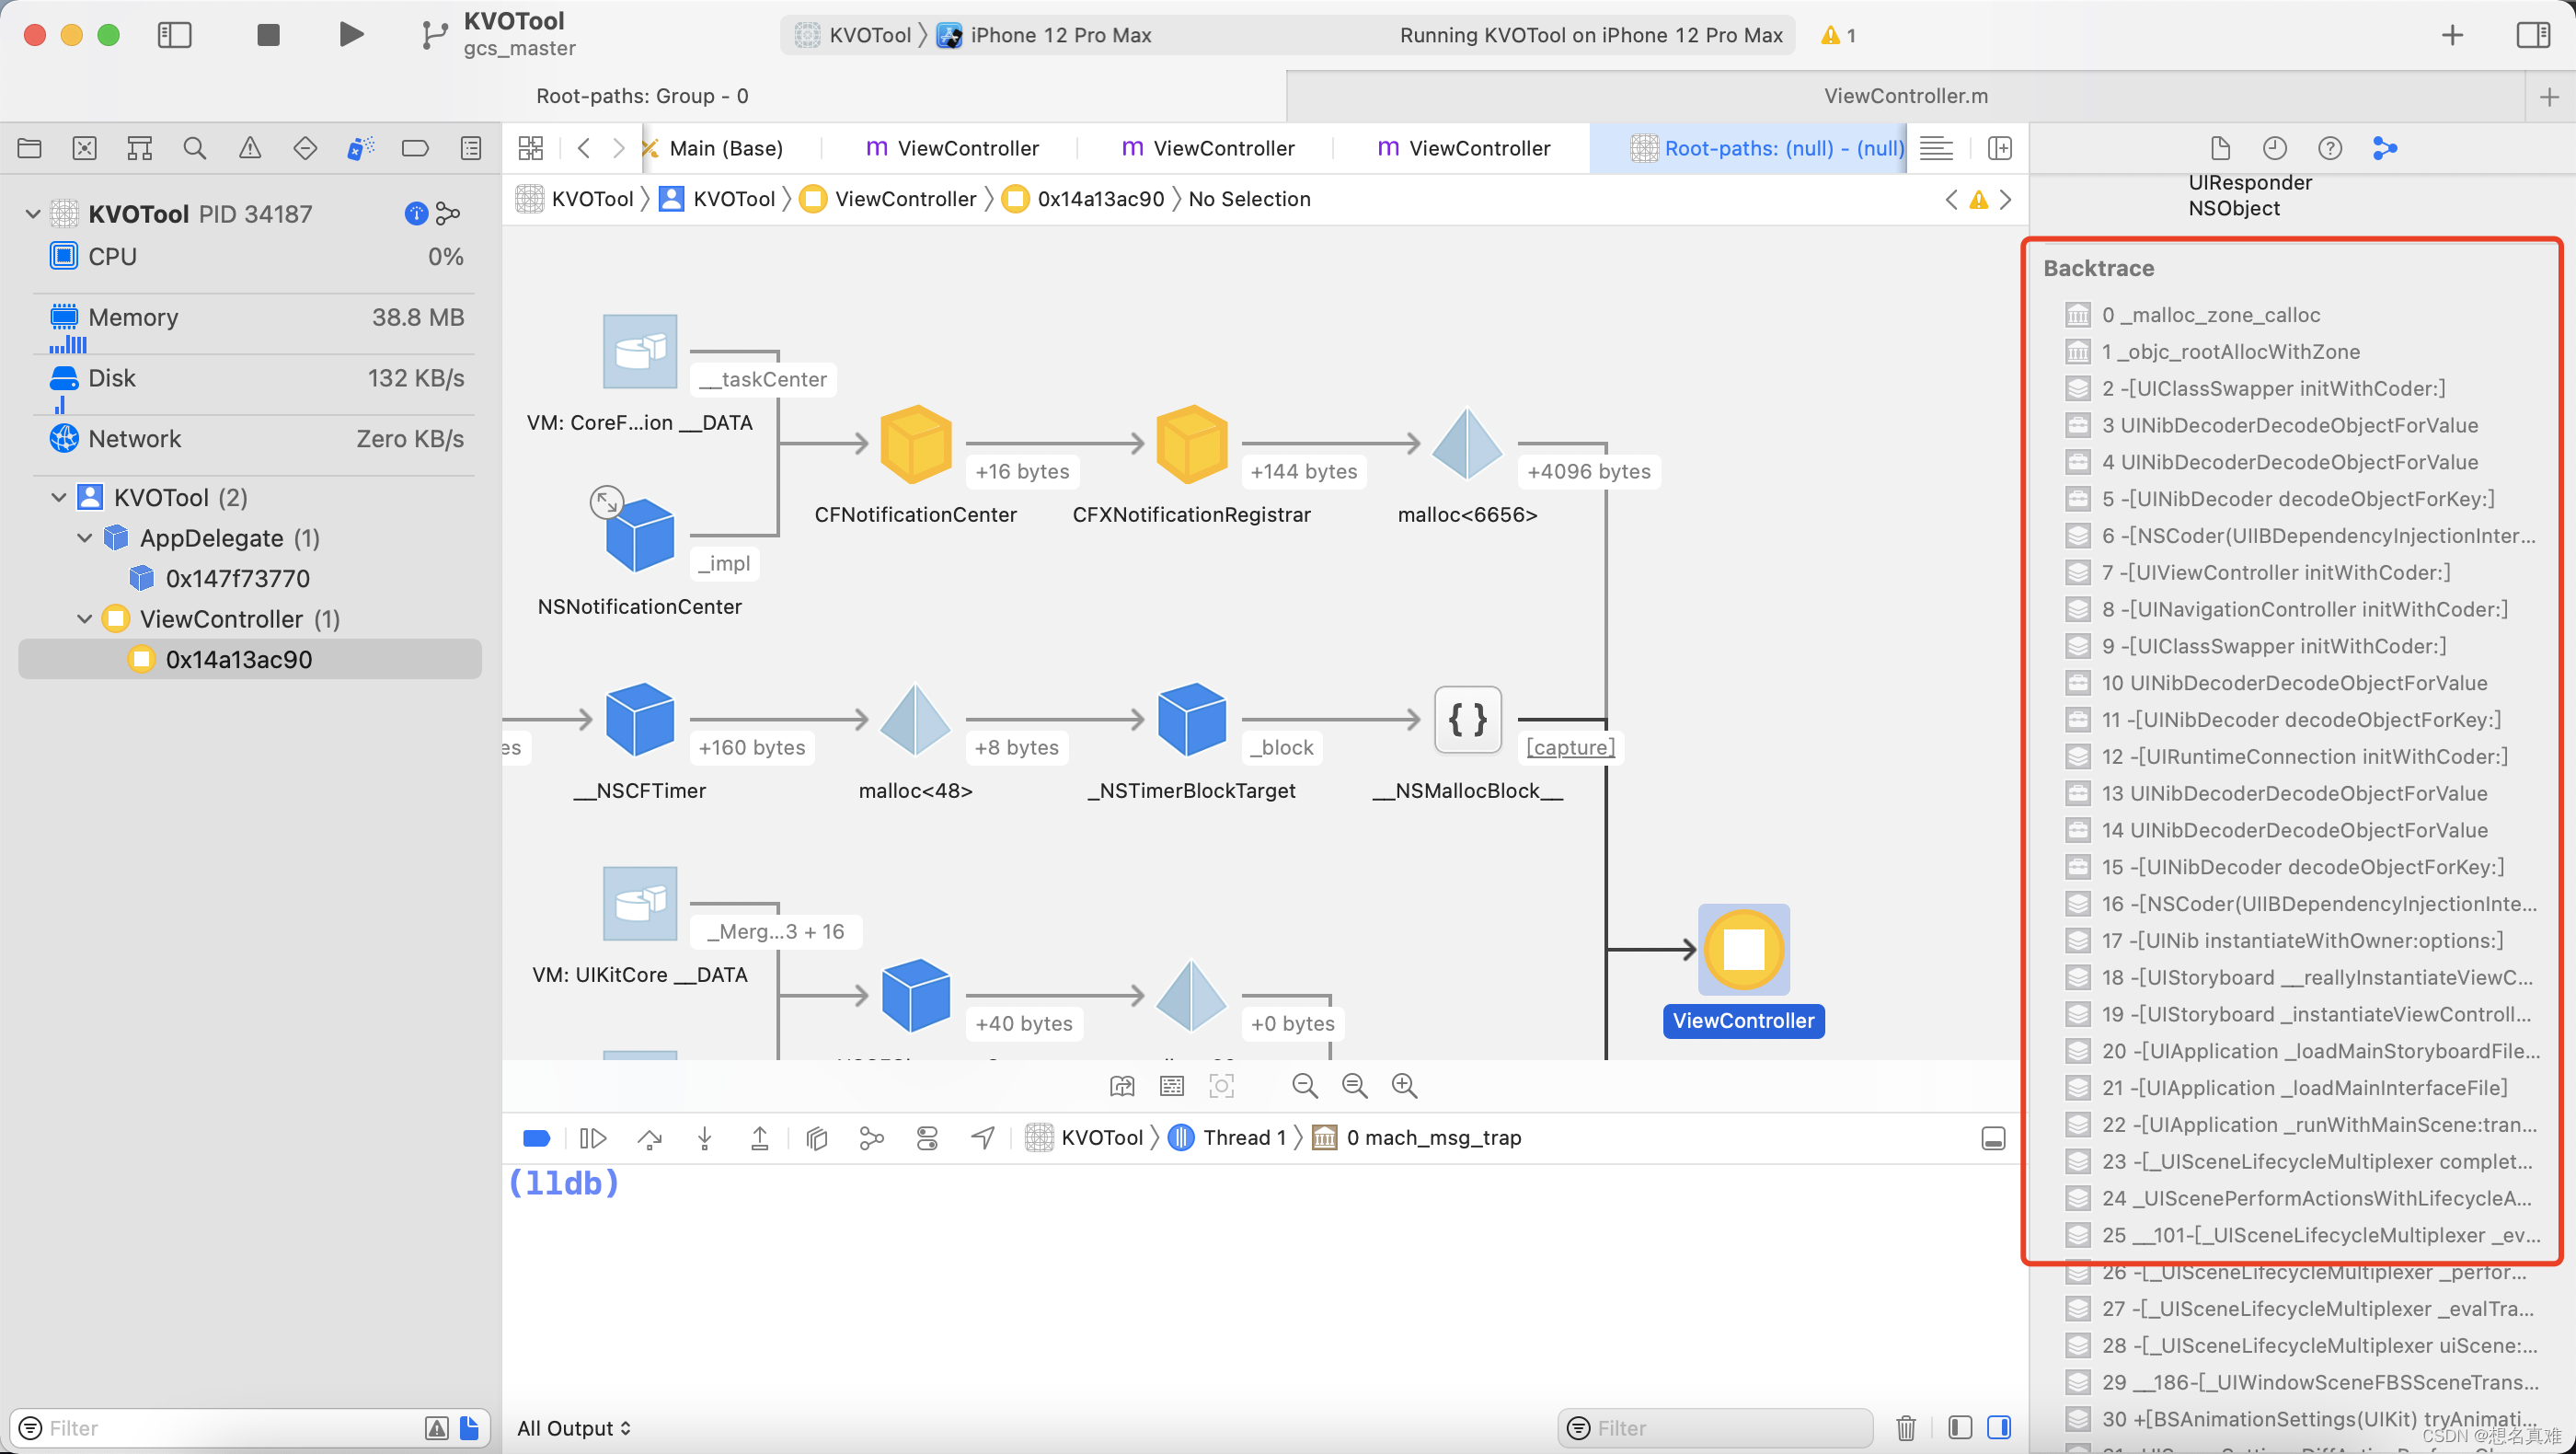
Task: Stop the running KVOTool app
Action: (268, 35)
